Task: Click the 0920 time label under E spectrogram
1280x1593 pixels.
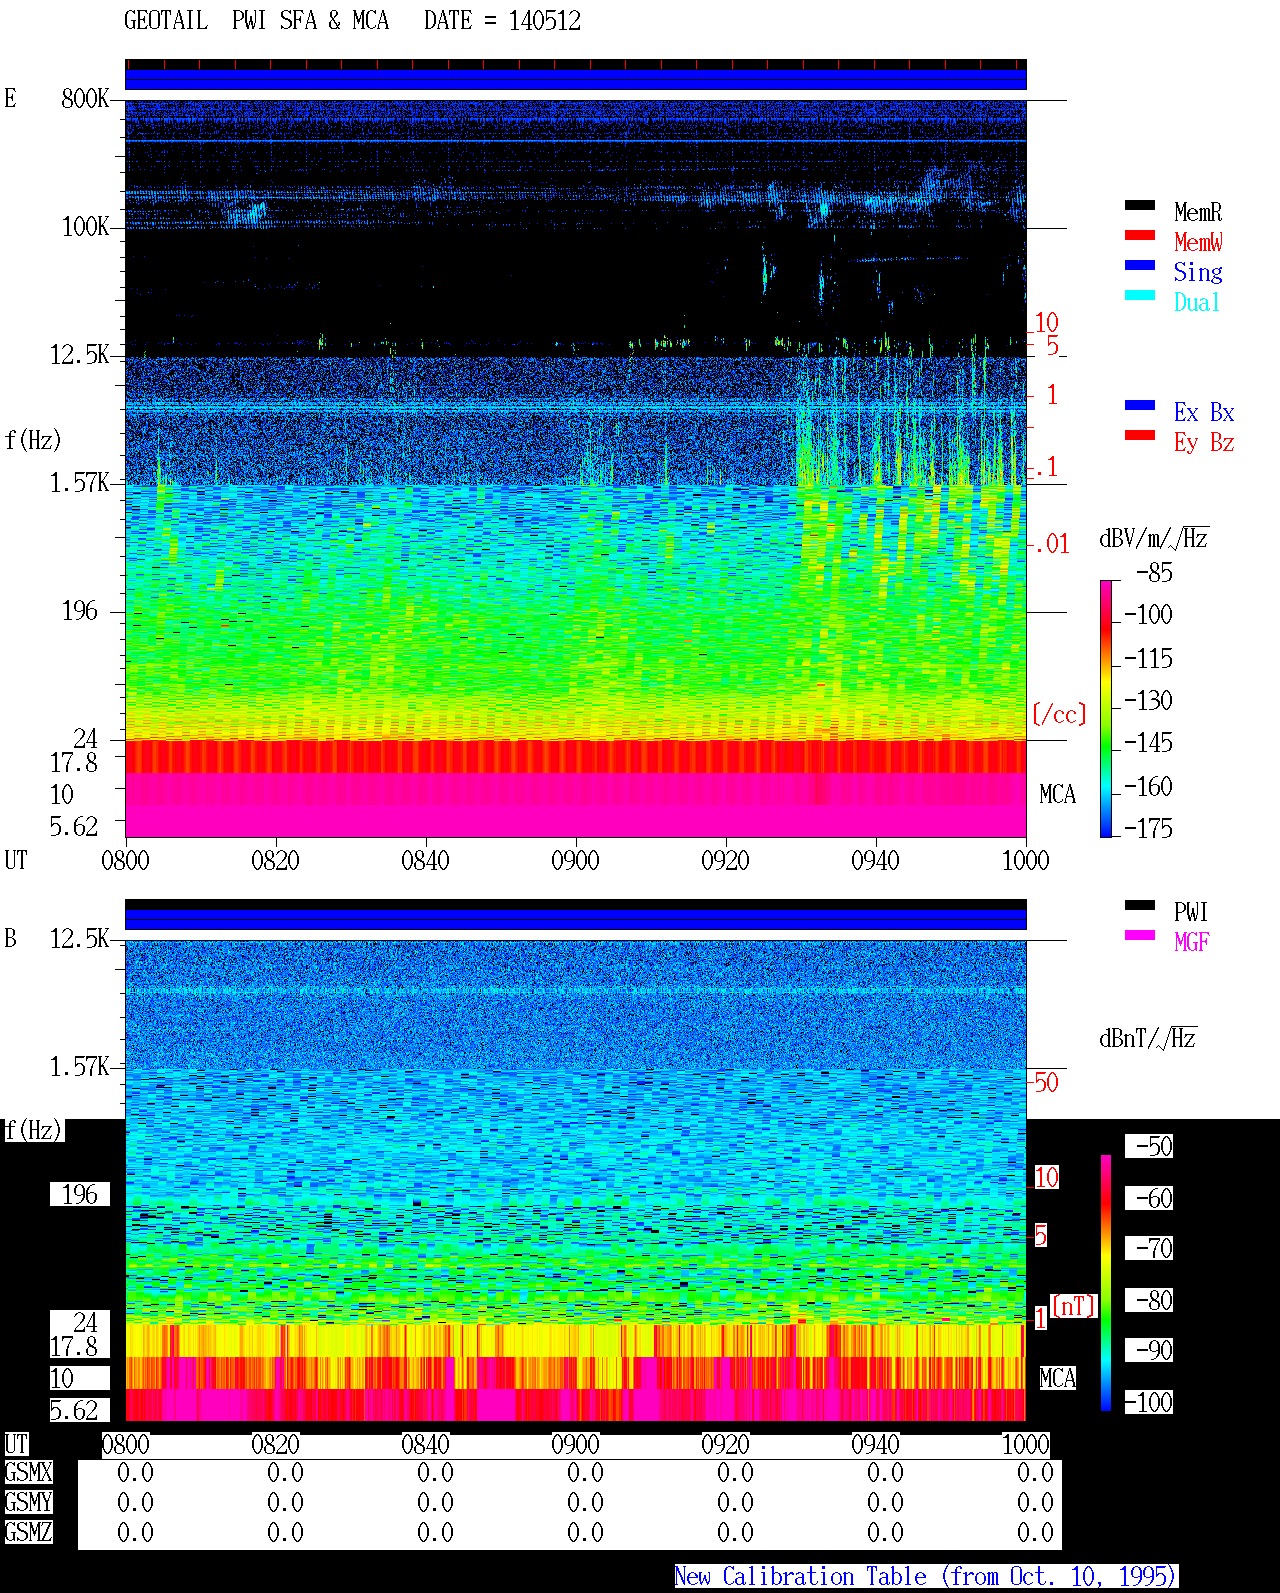Action: [x=725, y=860]
